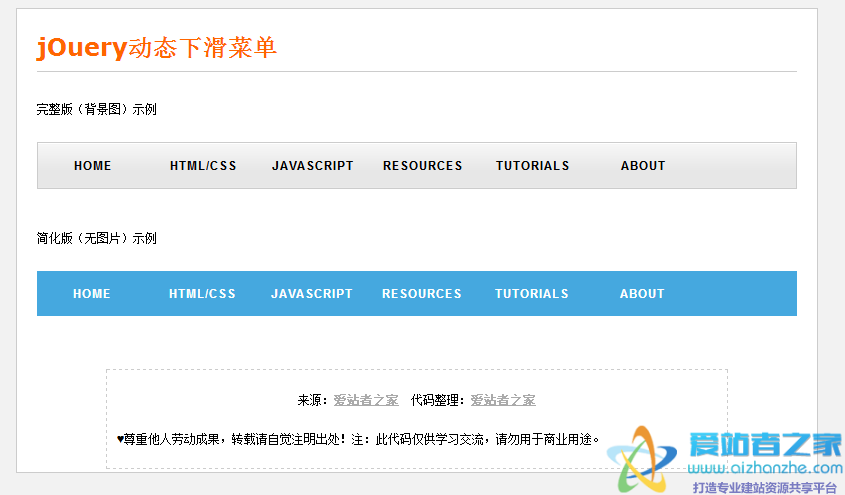Open HOME in the blue menu
Viewport: 845px width, 495px height.
tap(92, 294)
